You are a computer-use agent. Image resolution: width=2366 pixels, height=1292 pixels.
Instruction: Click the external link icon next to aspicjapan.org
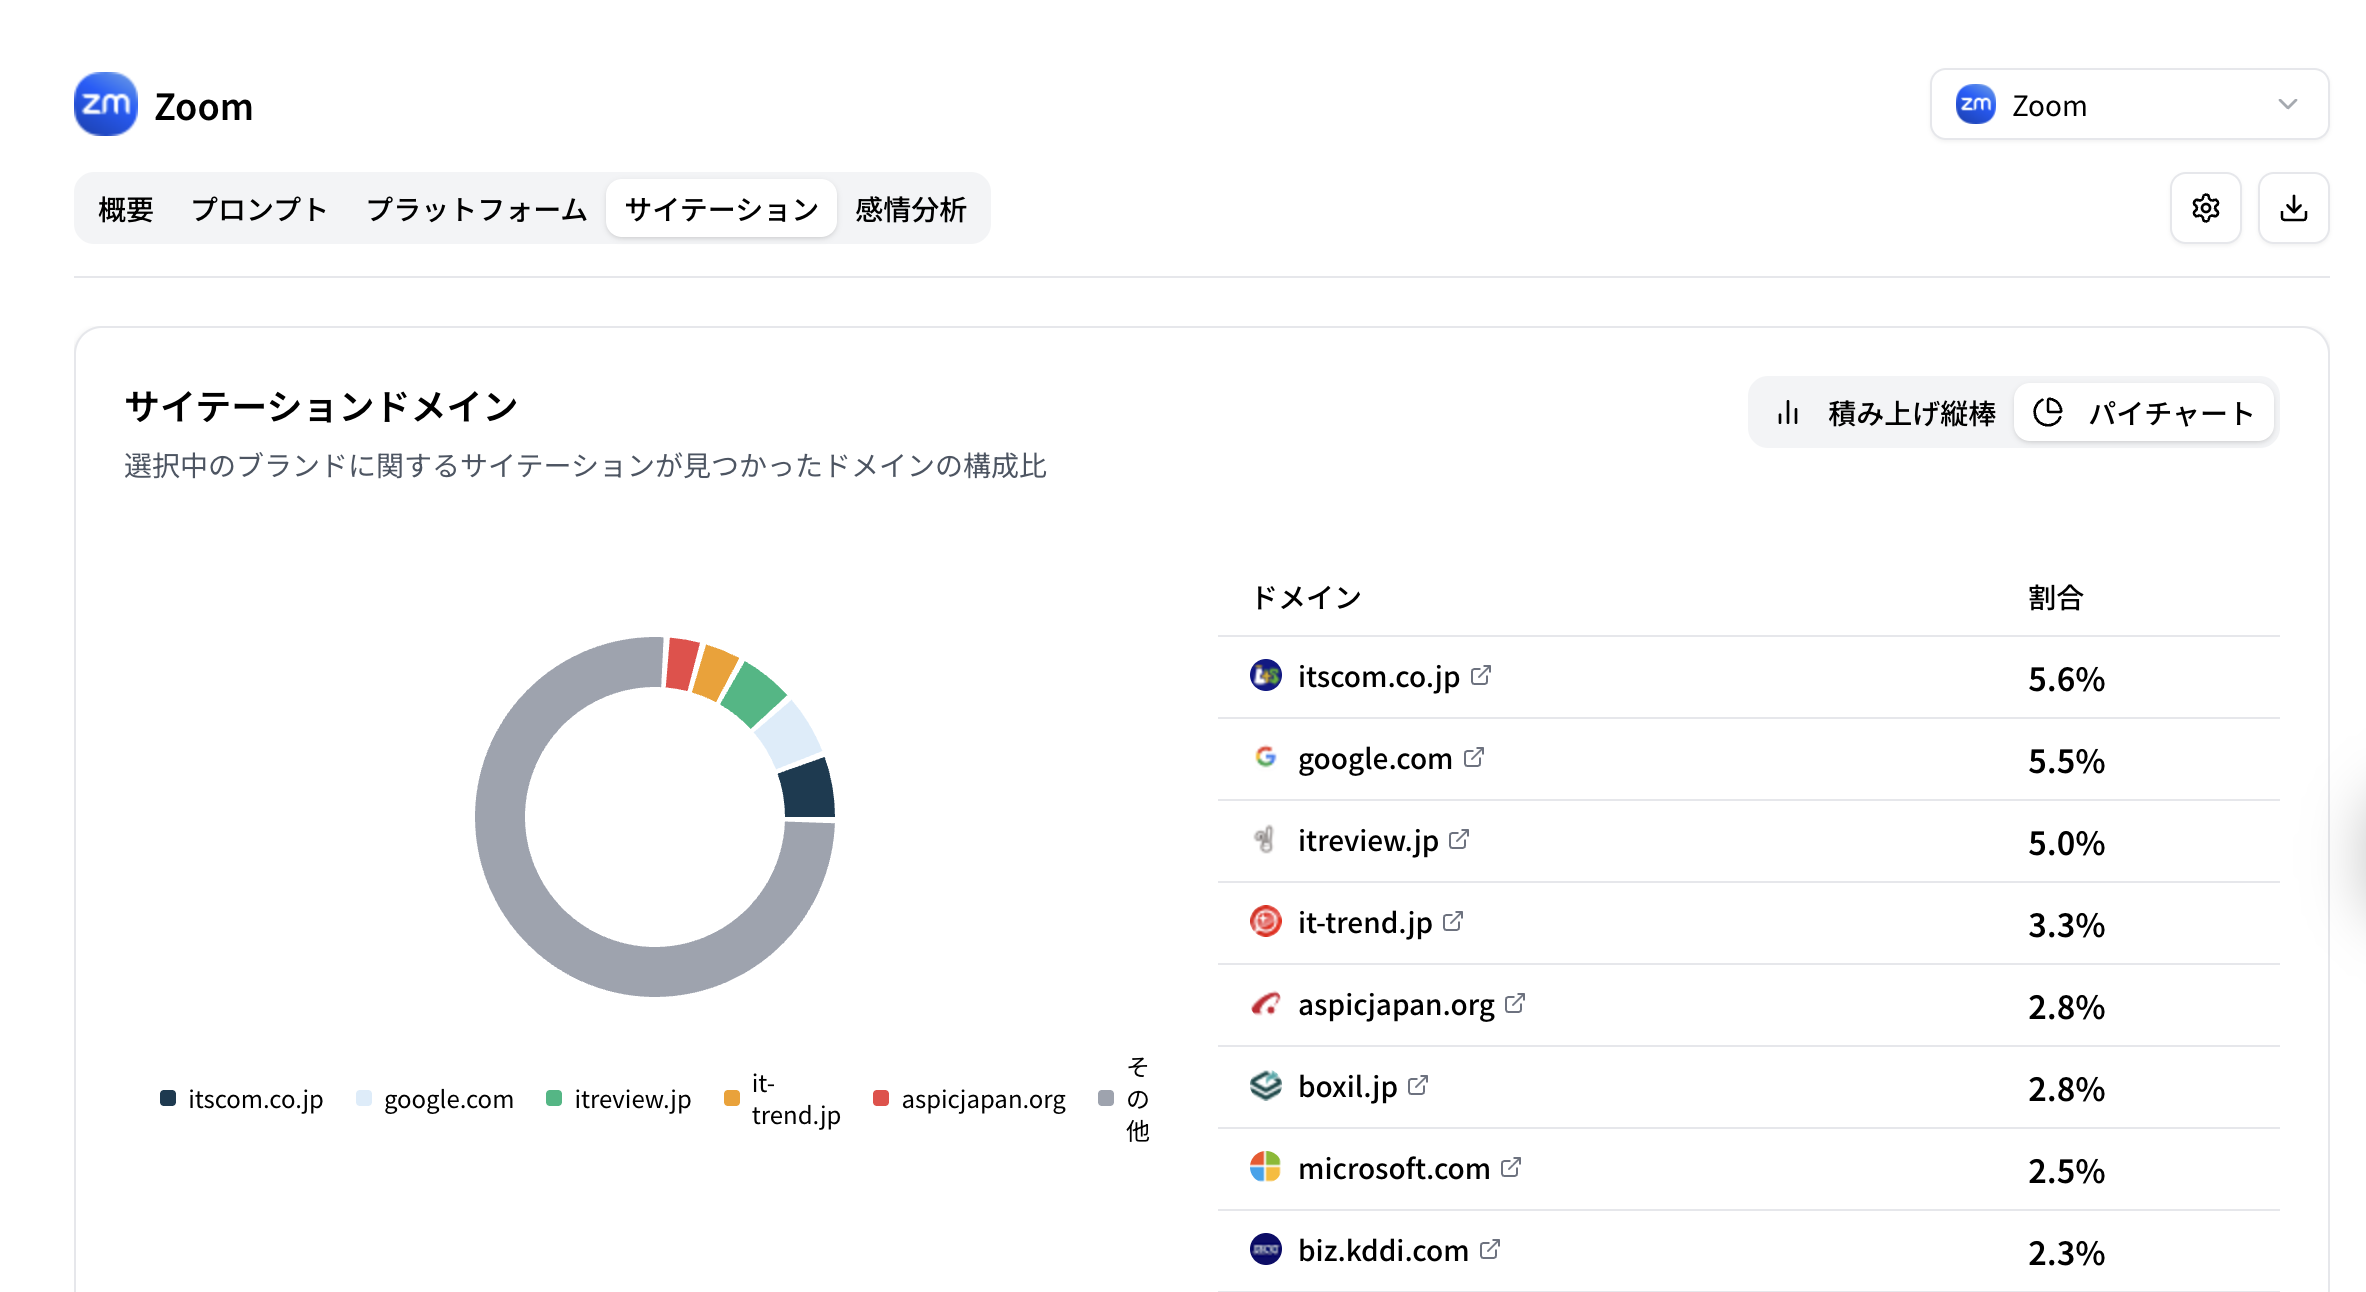click(1516, 1003)
